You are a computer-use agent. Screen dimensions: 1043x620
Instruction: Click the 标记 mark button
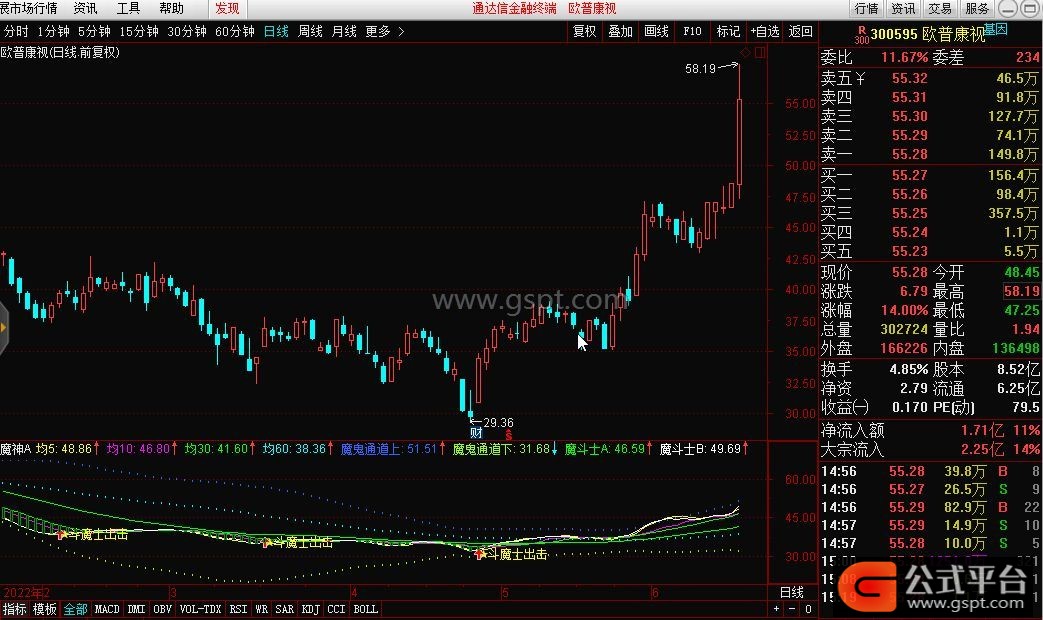pyautogui.click(x=728, y=31)
